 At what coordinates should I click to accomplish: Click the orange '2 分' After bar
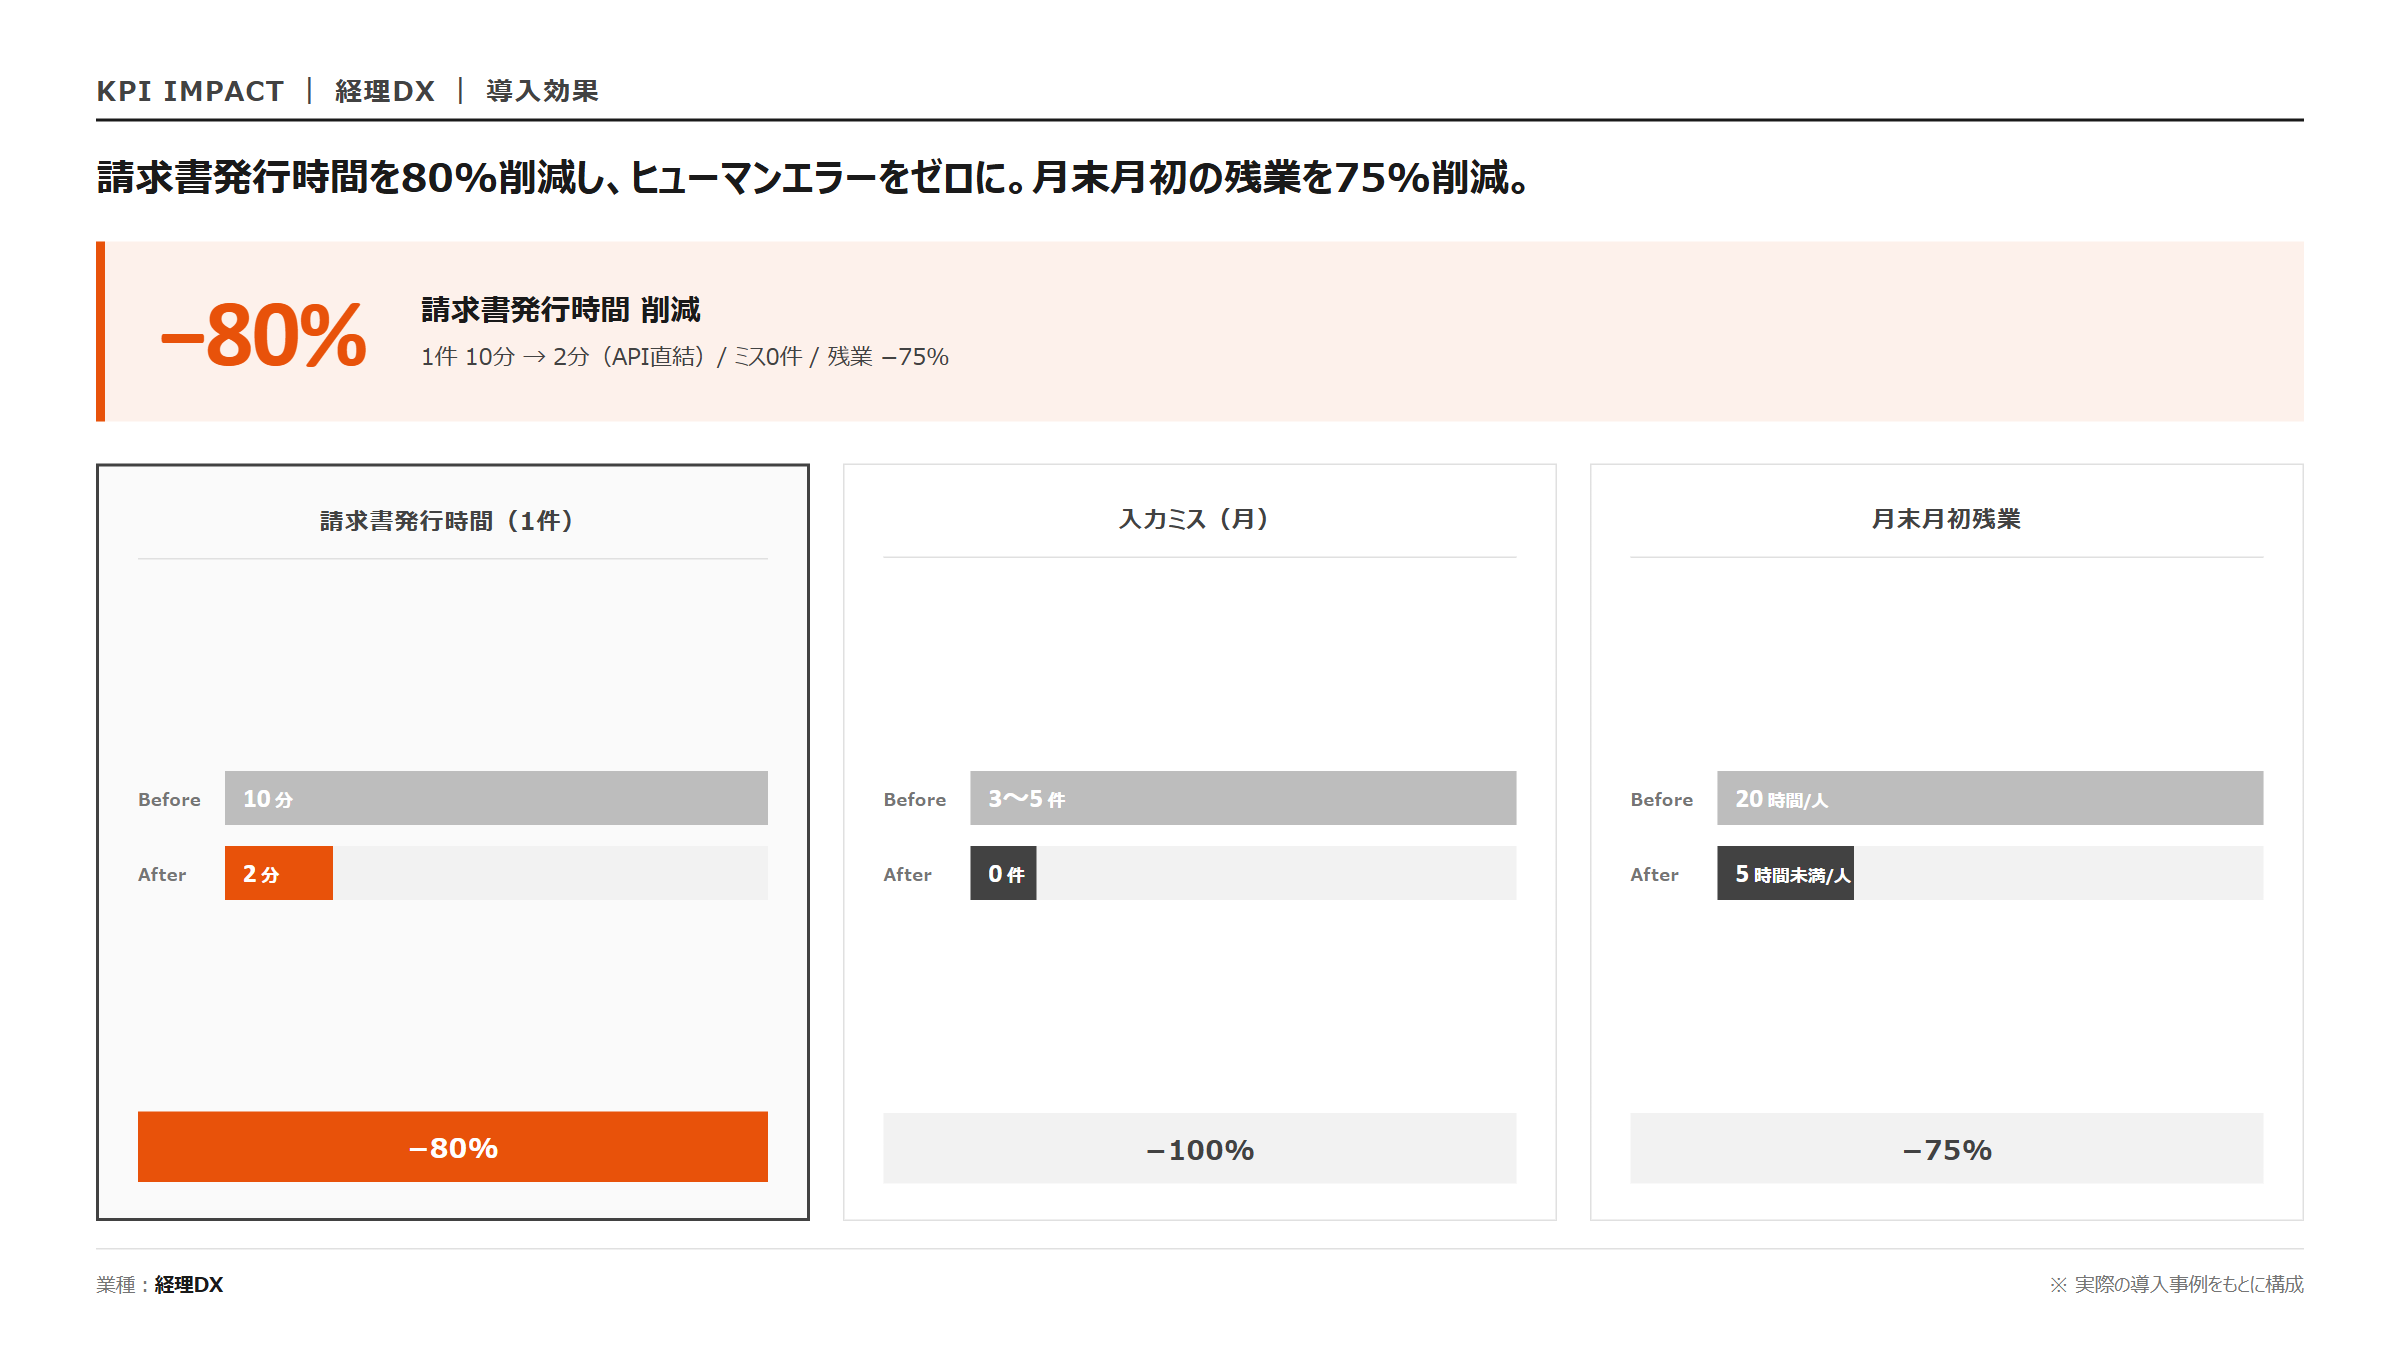tap(279, 873)
